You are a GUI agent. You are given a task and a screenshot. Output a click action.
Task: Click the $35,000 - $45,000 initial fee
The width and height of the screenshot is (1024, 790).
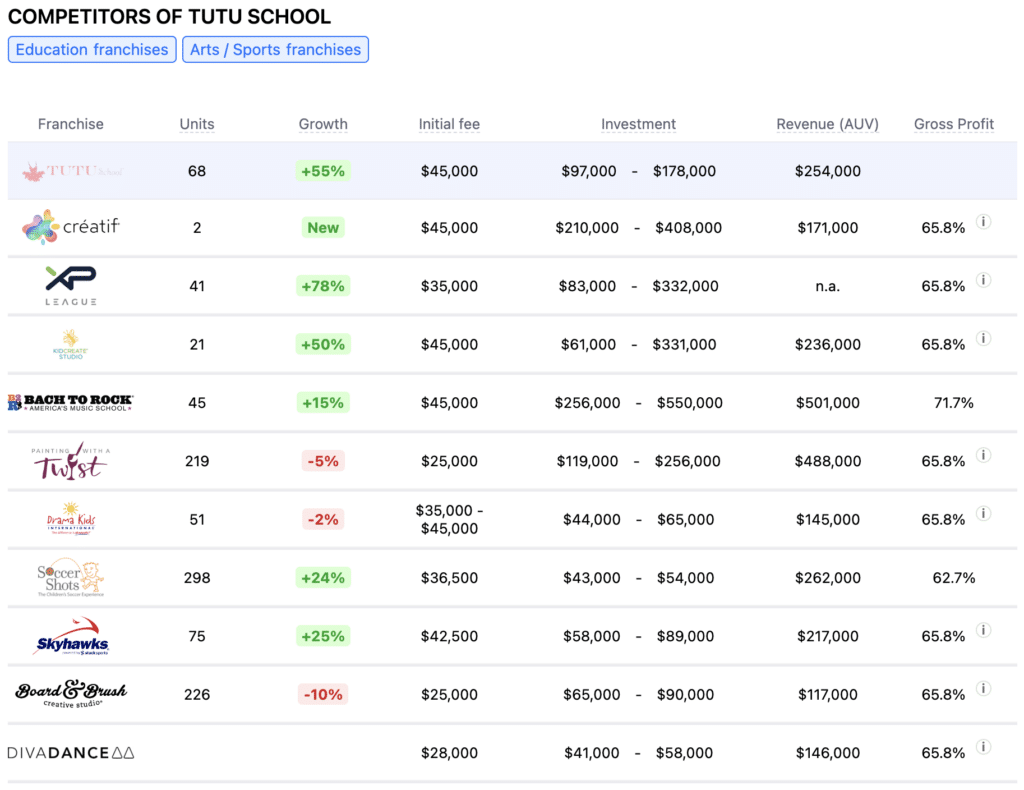(449, 520)
